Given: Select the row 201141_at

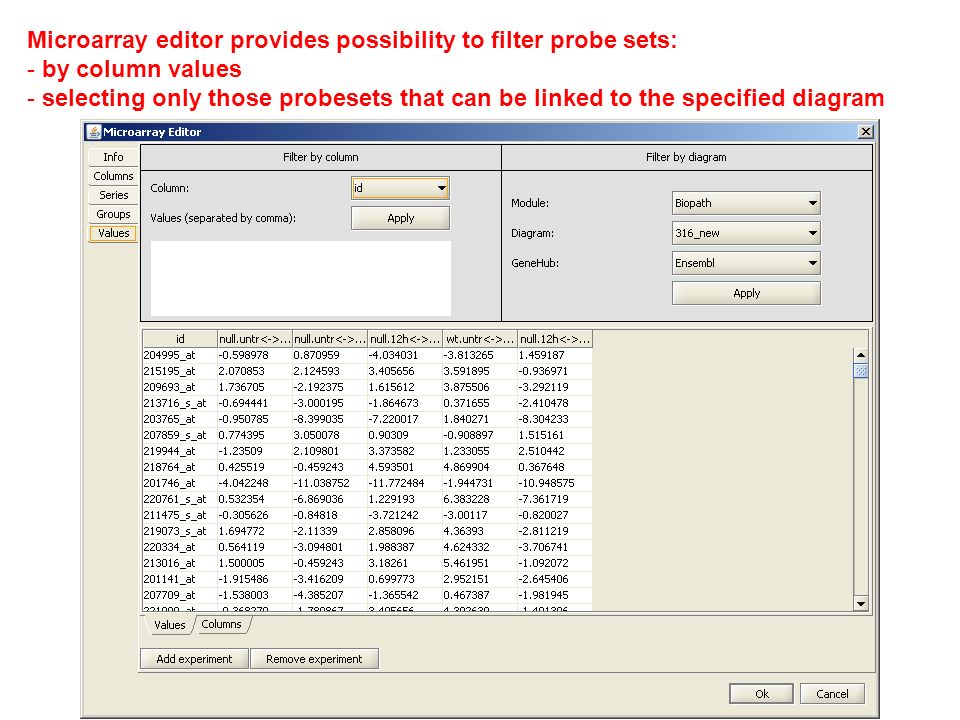Looking at the screenshot, I should pos(367,579).
